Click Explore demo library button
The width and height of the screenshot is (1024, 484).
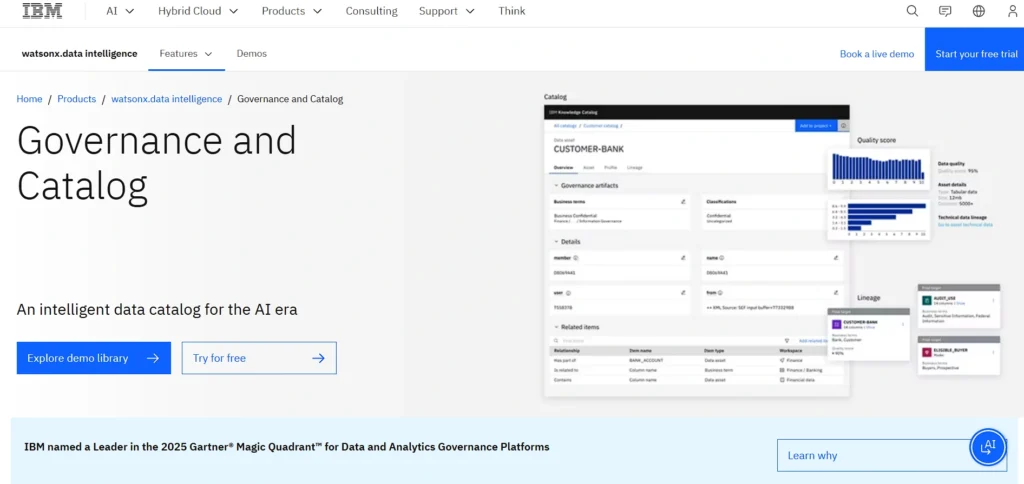coord(93,358)
